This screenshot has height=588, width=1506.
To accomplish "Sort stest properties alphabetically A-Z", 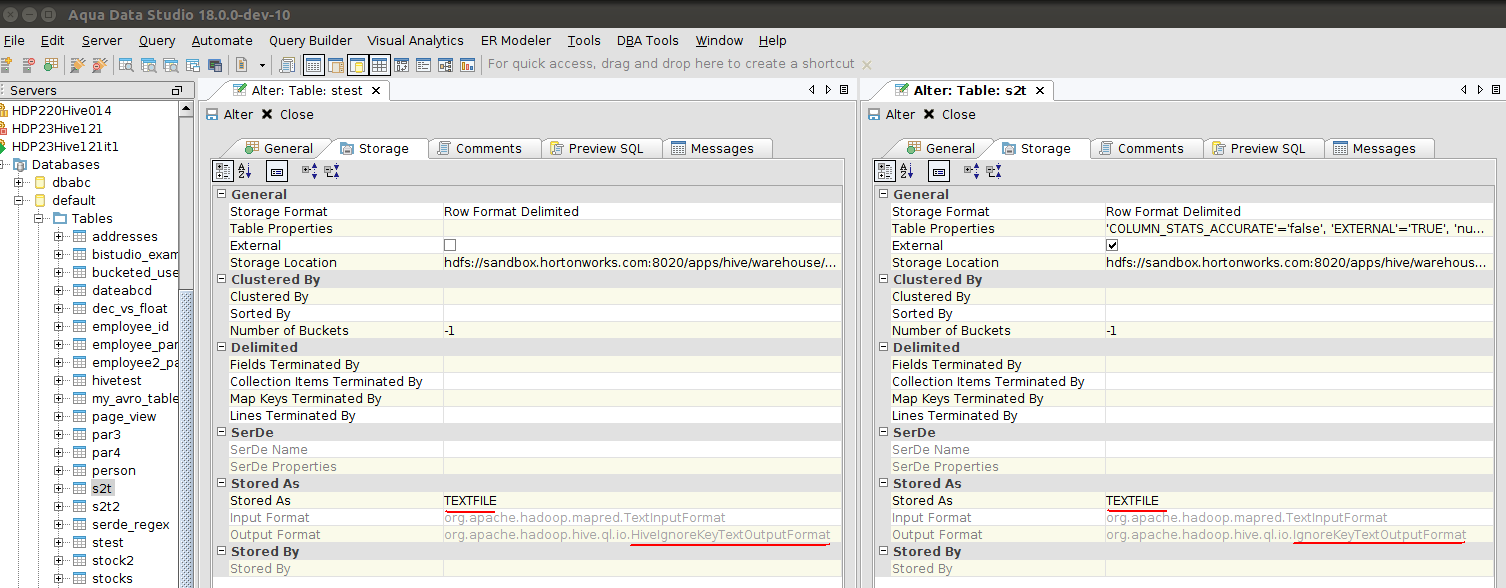I will pos(245,171).
